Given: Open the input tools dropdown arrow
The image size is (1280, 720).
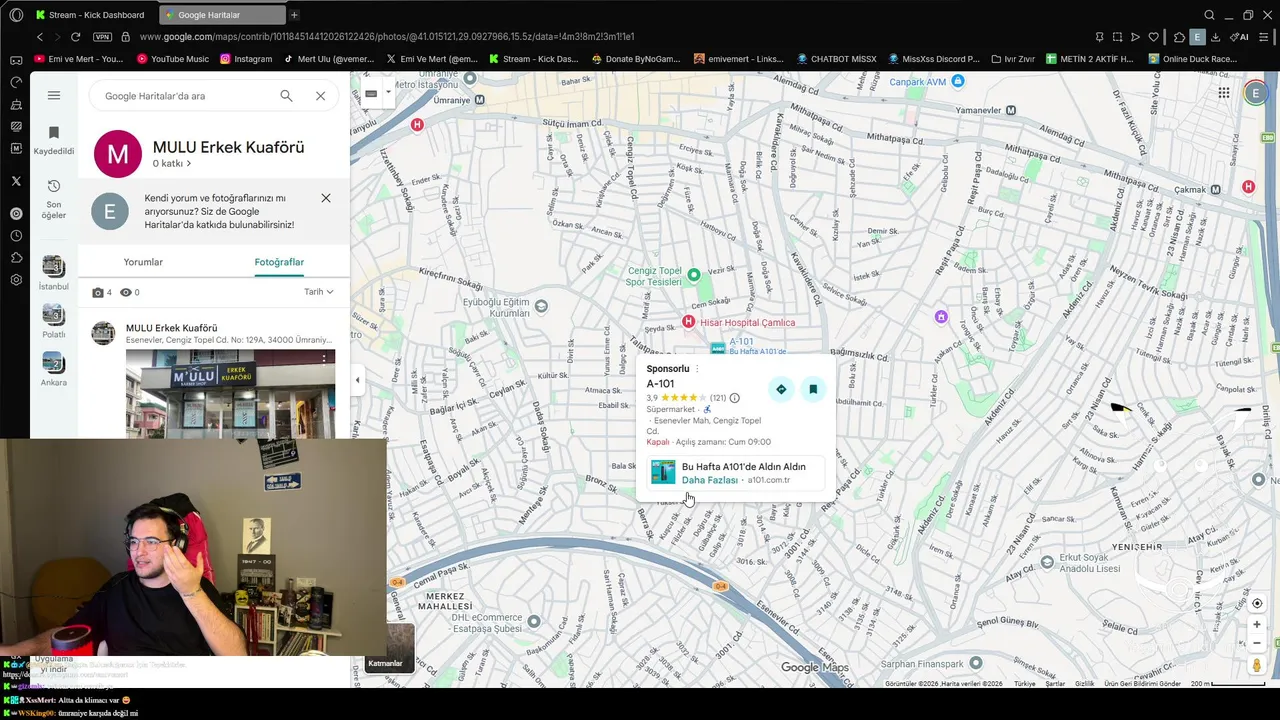Looking at the screenshot, I should click(x=388, y=93).
